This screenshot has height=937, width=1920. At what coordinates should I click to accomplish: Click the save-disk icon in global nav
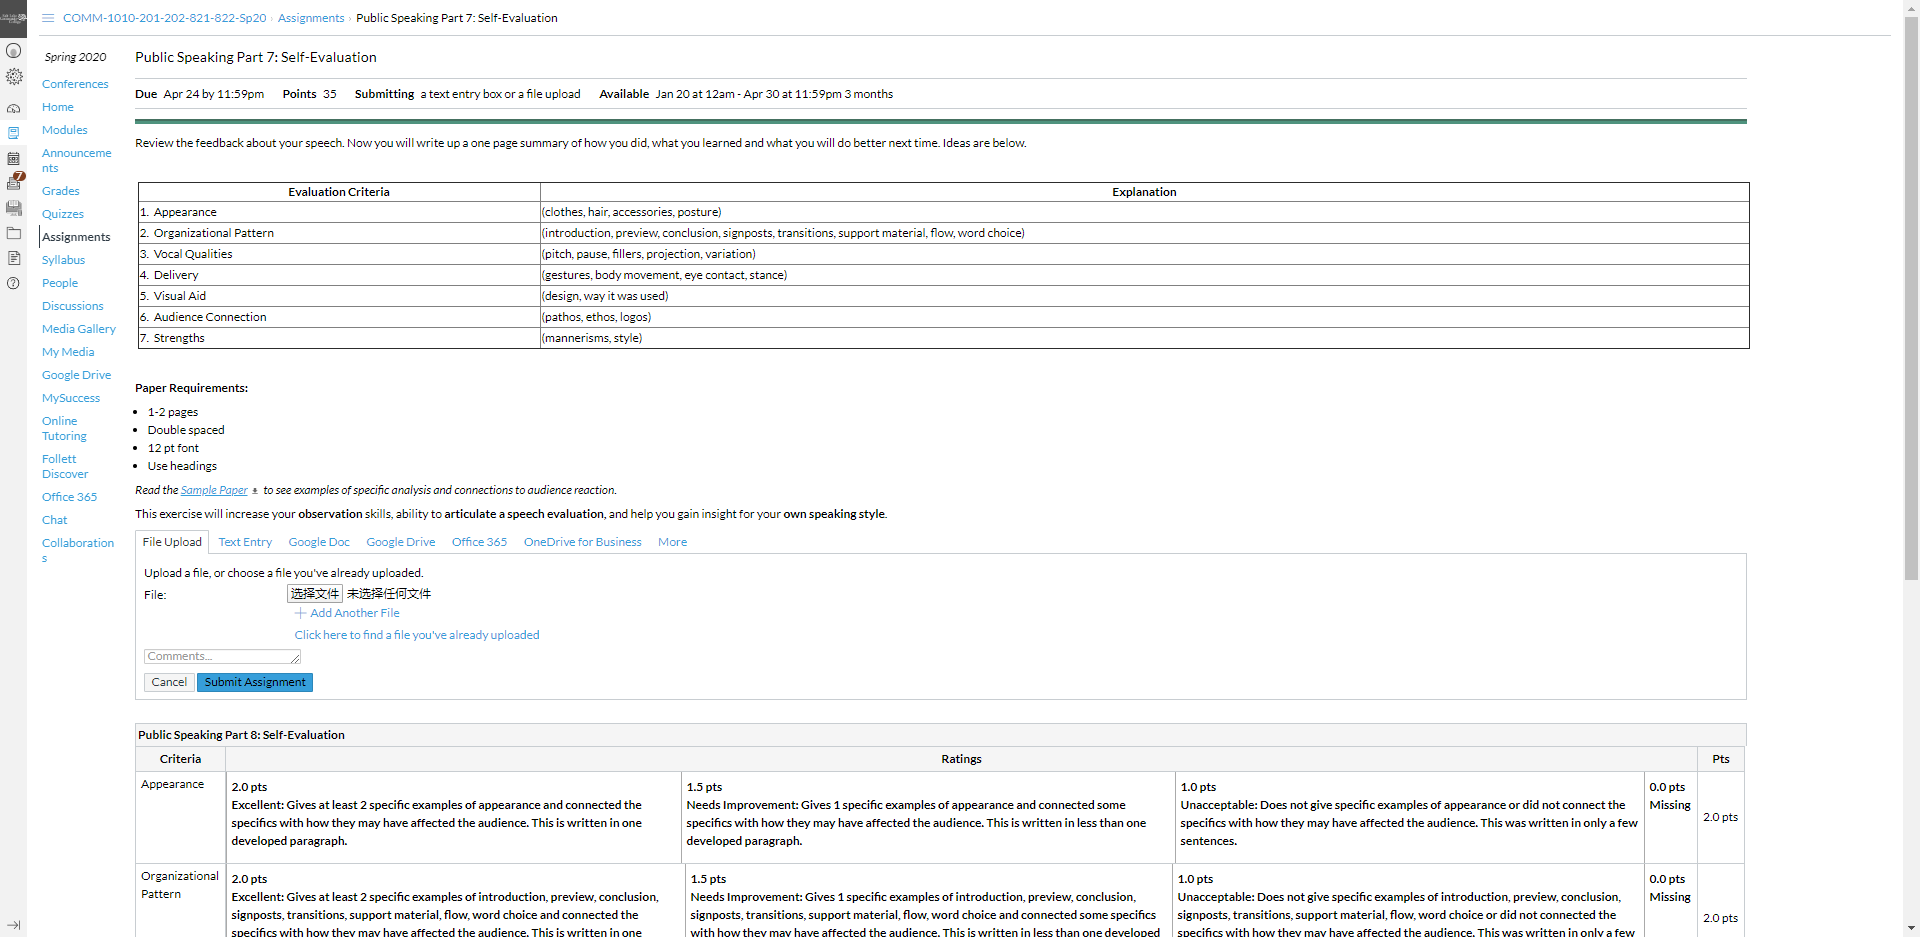coord(13,208)
